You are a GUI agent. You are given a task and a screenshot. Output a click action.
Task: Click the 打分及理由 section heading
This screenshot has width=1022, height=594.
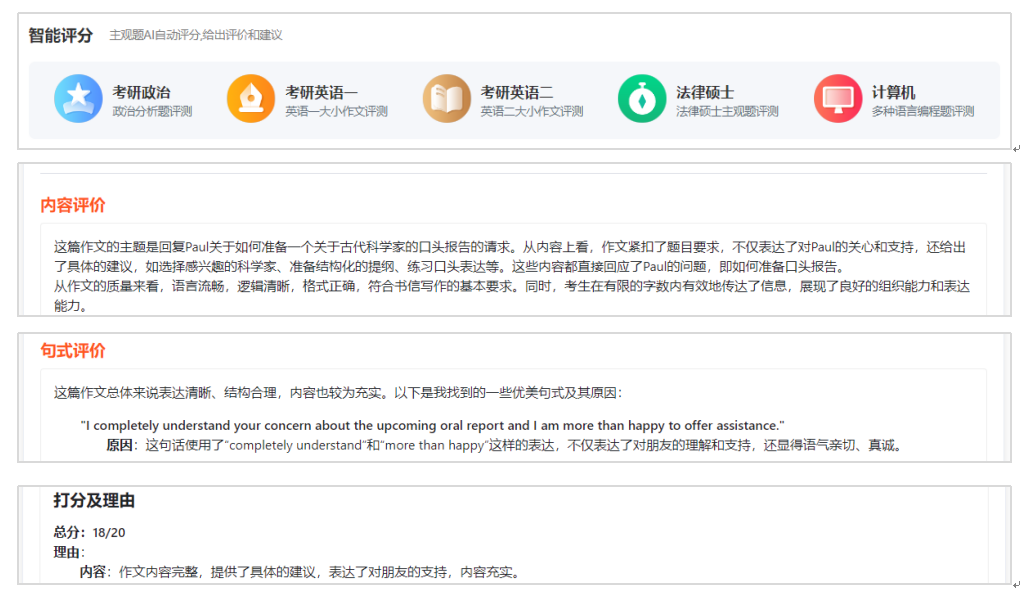94,500
